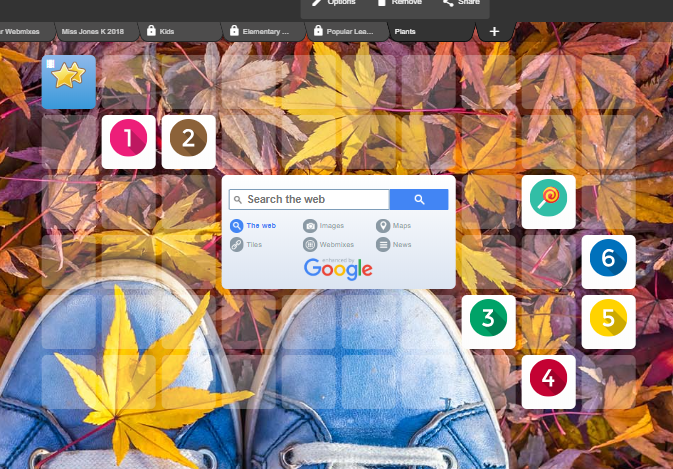Viewport: 673px width, 469px height.
Task: Select Tiles search option
Action: (x=246, y=245)
